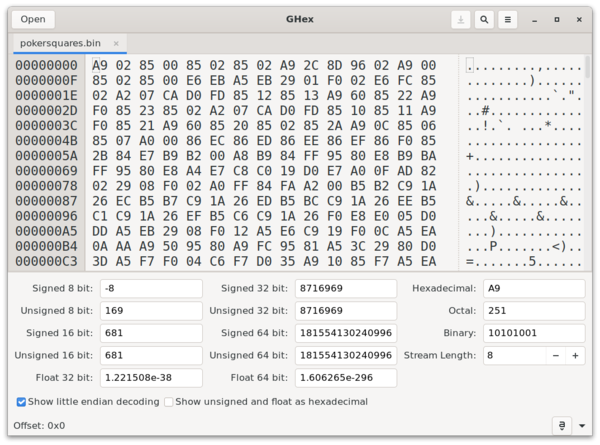The height and width of the screenshot is (445, 600).
Task: Open the hamburger main menu
Action: pyautogui.click(x=508, y=19)
